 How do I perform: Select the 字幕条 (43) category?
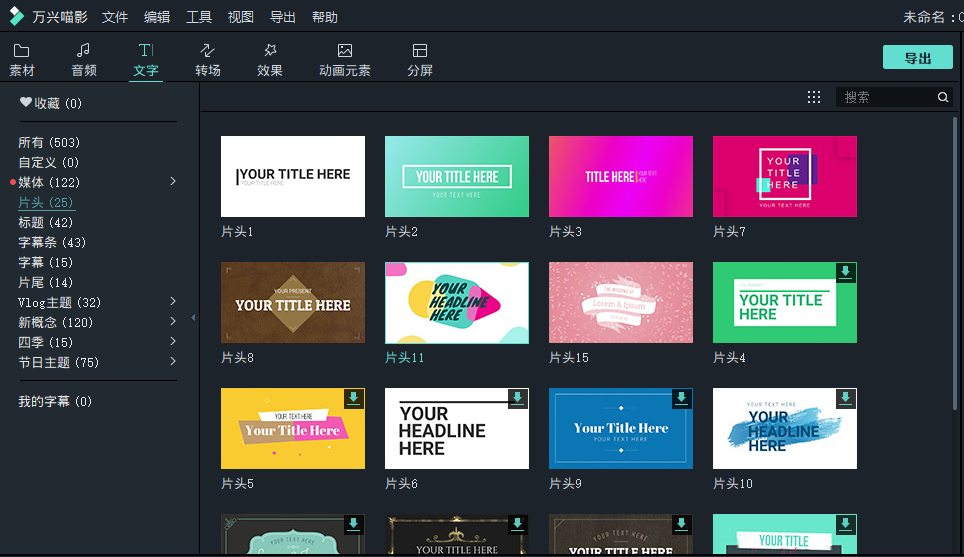(52, 242)
